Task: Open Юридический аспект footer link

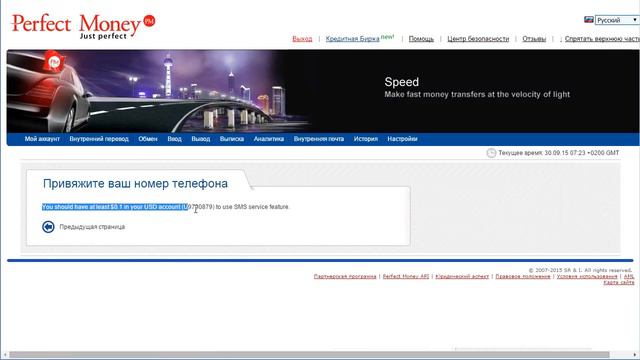Action: (462, 276)
